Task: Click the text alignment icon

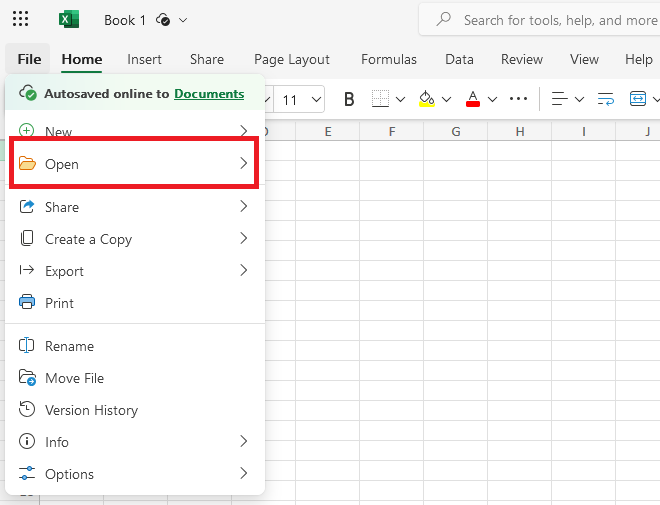Action: pyautogui.click(x=559, y=99)
